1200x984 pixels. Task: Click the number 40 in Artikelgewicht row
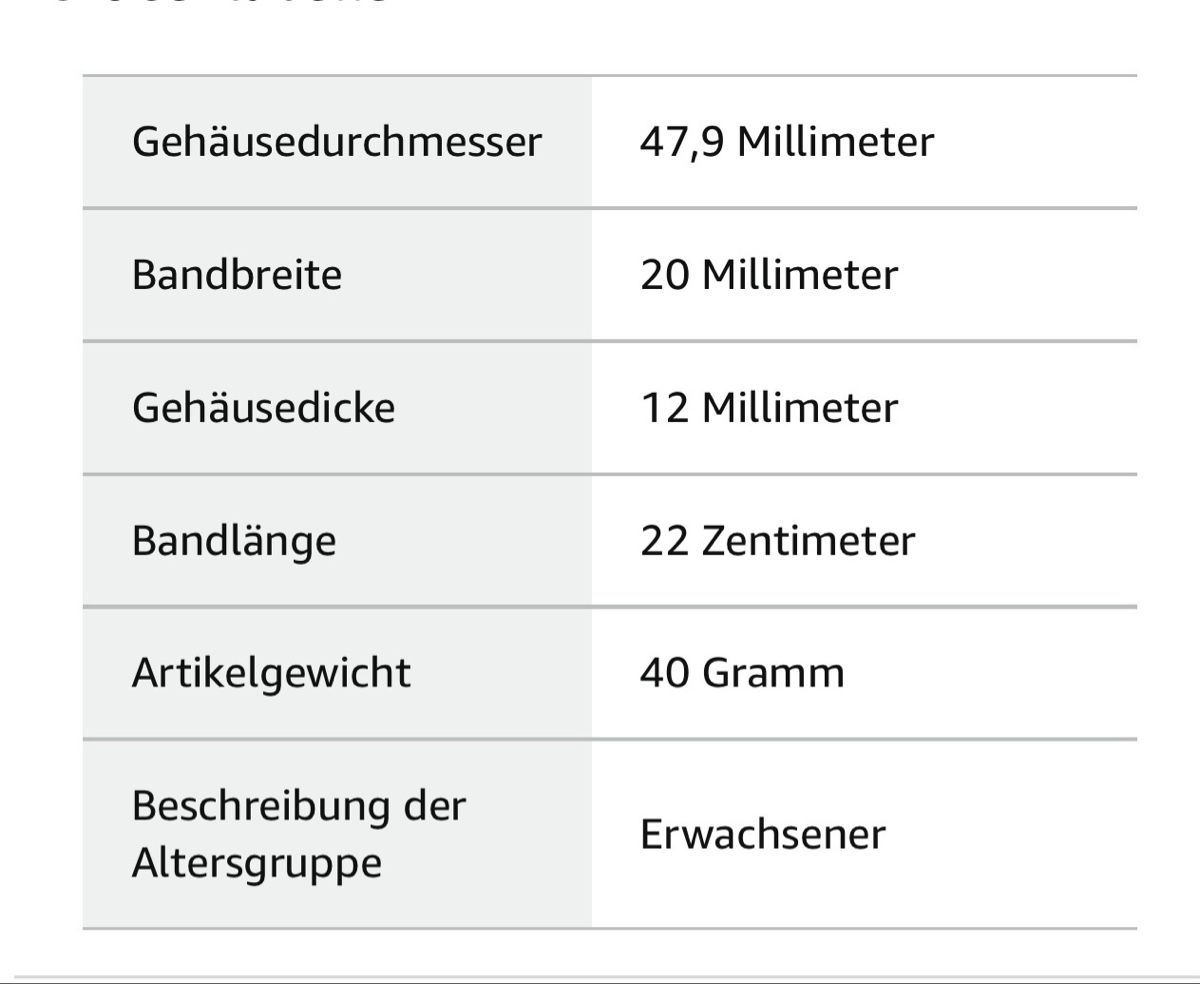(x=665, y=672)
